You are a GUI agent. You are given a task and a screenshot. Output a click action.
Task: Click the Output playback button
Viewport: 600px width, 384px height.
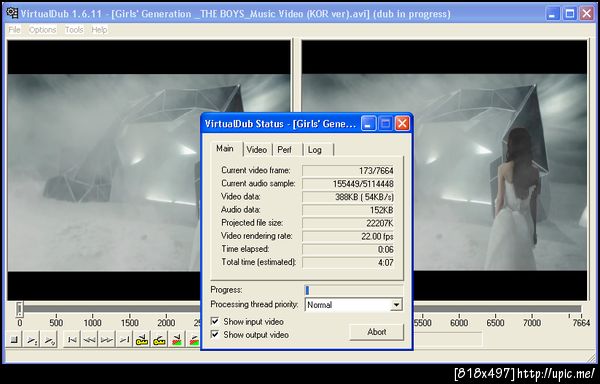[x=50, y=340]
